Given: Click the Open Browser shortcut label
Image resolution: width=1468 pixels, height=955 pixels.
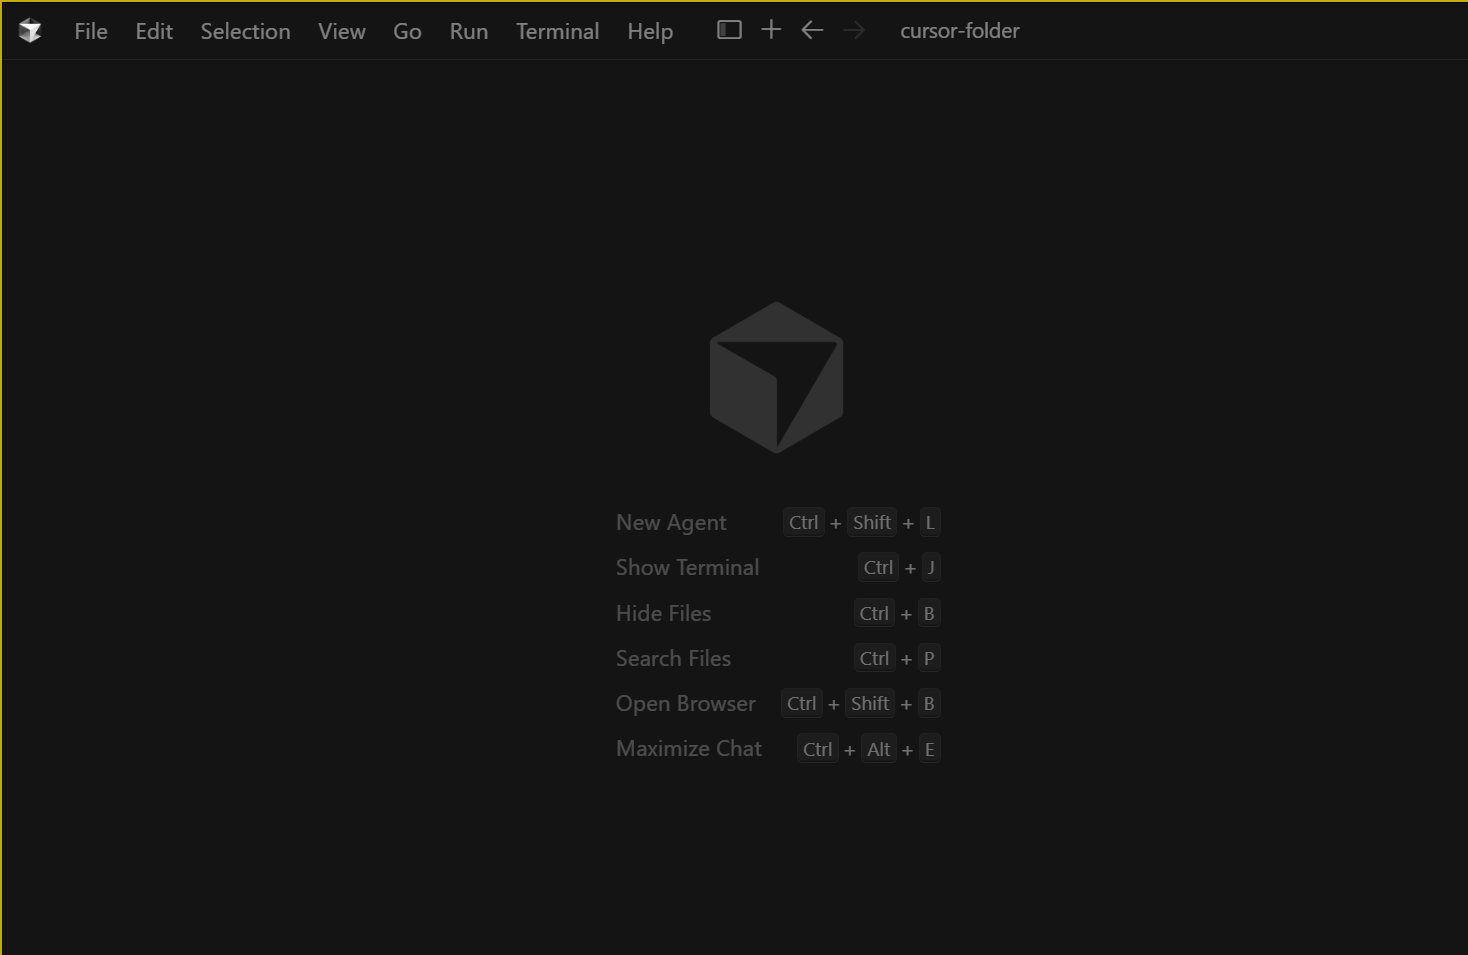Looking at the screenshot, I should (685, 704).
